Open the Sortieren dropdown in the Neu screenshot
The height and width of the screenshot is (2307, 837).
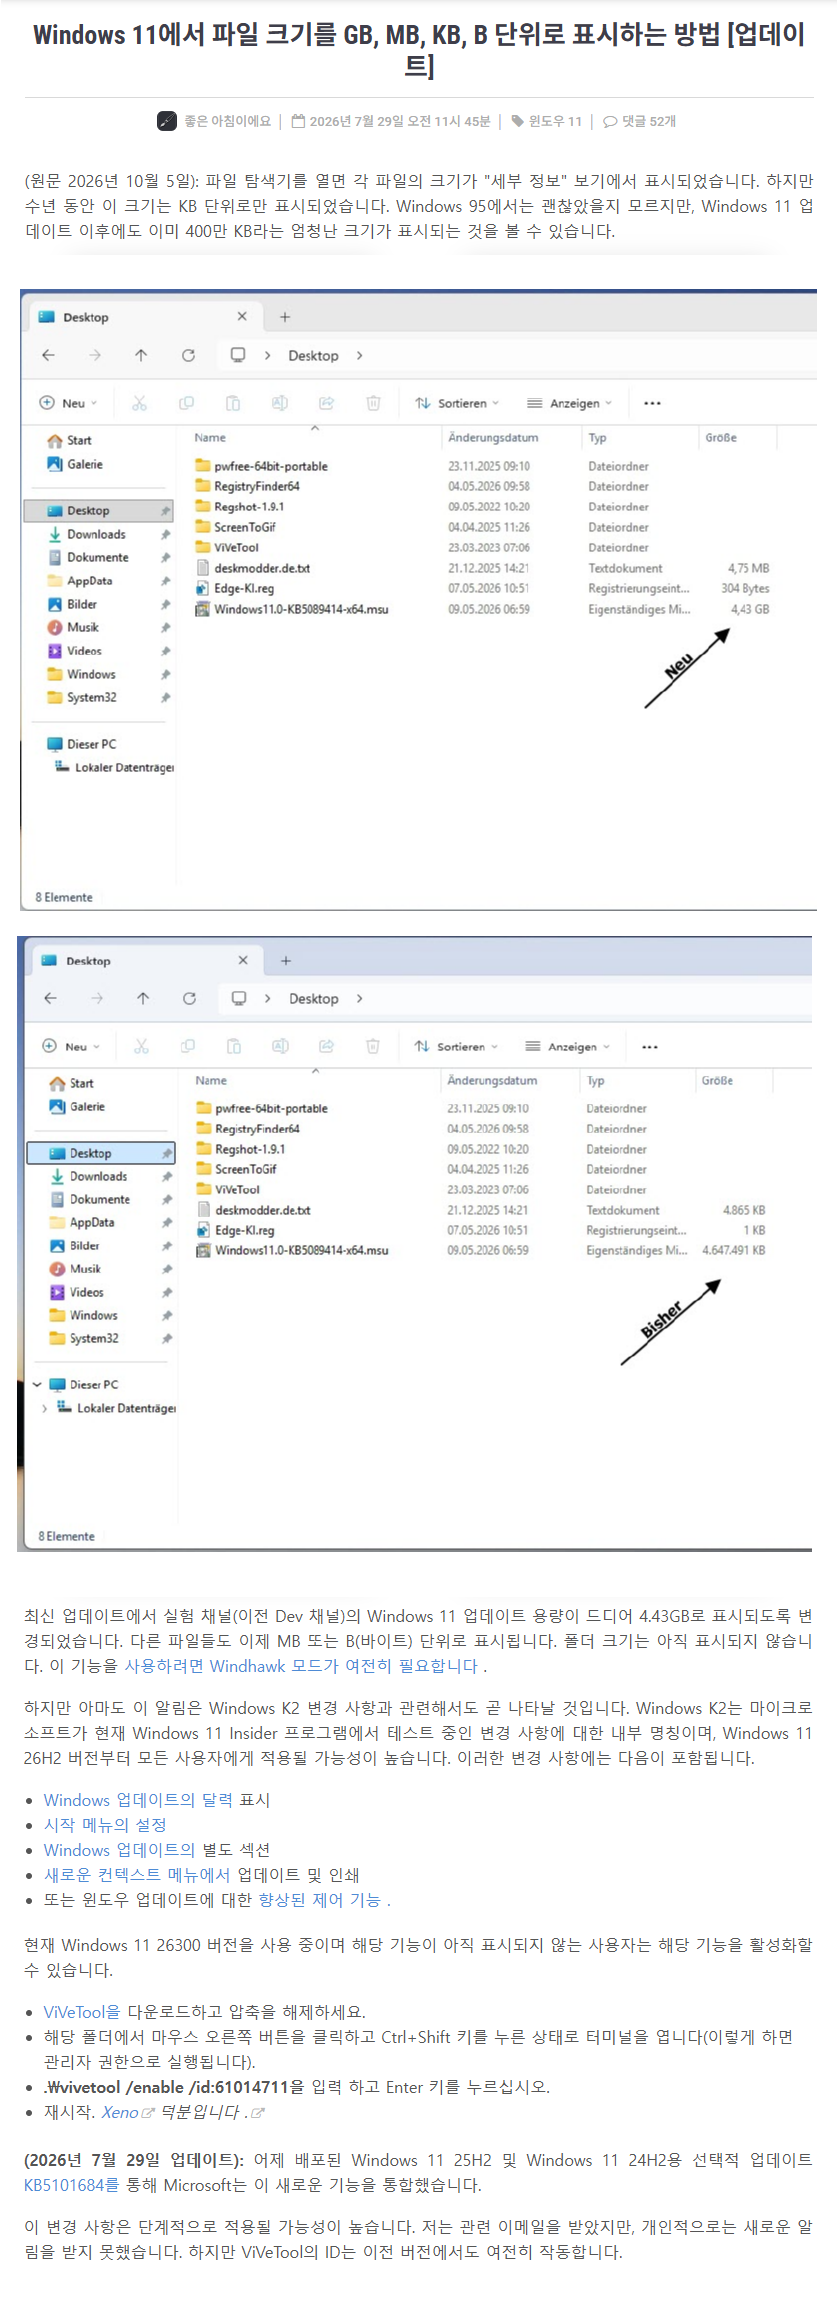pyautogui.click(x=457, y=403)
